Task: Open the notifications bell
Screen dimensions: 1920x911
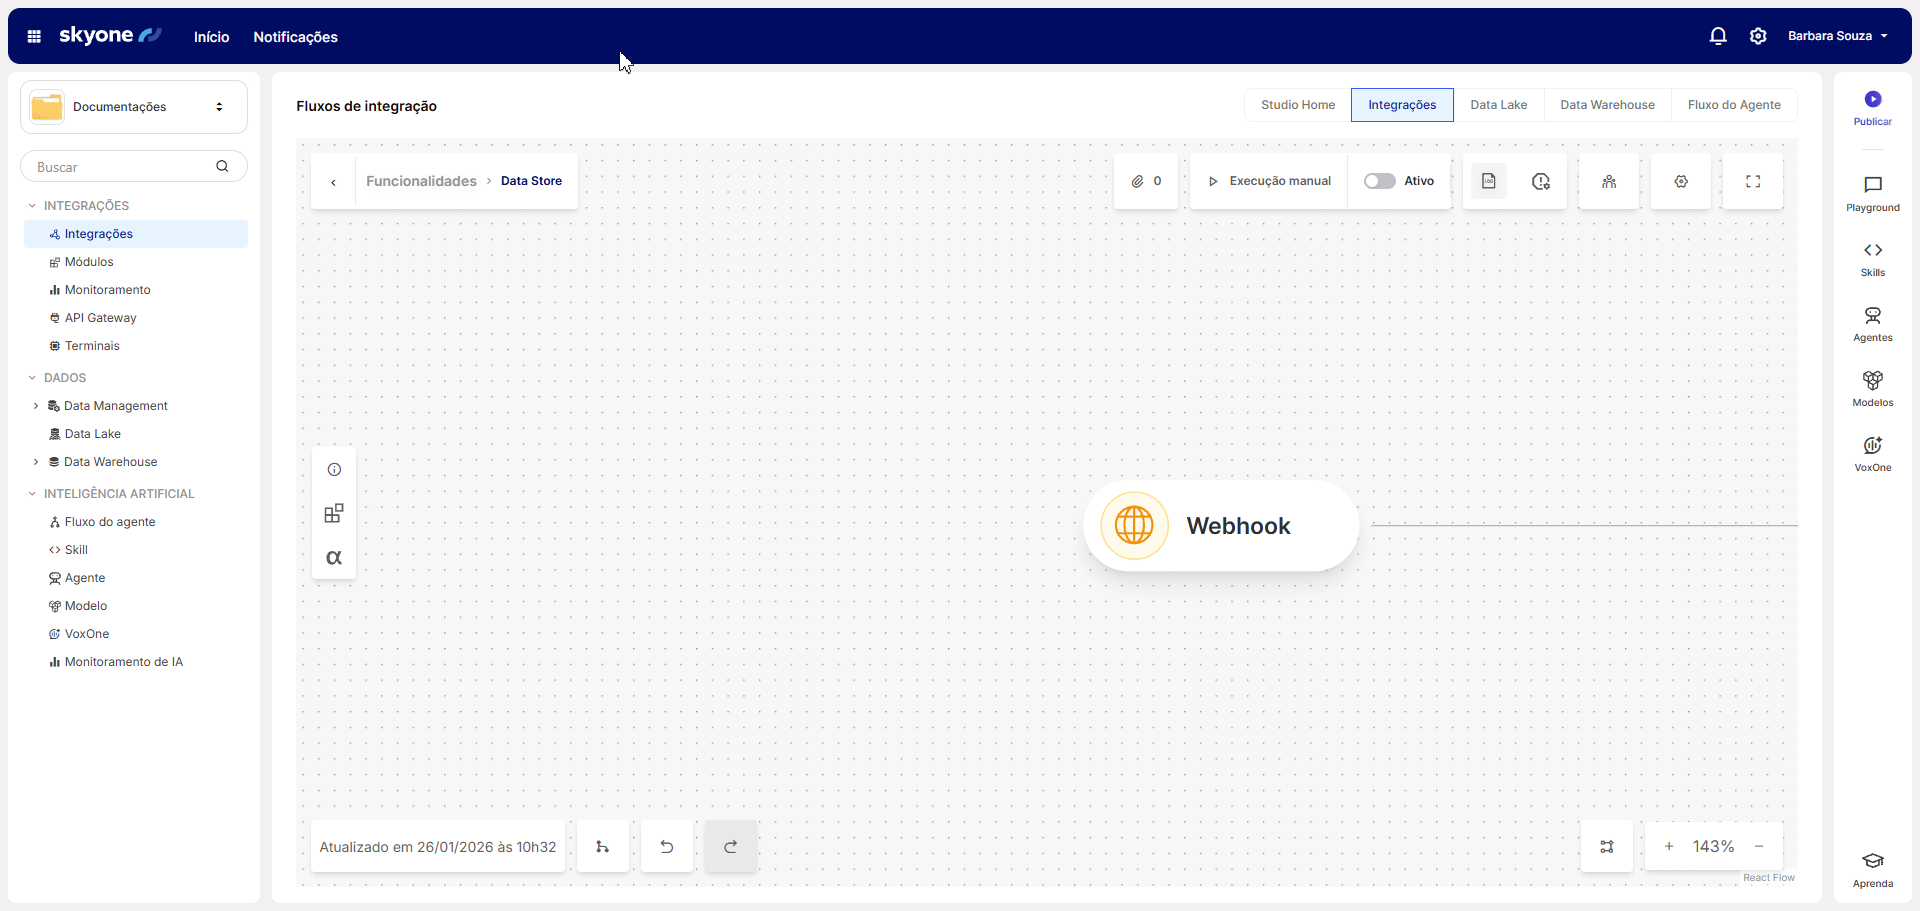Action: pyautogui.click(x=1718, y=37)
